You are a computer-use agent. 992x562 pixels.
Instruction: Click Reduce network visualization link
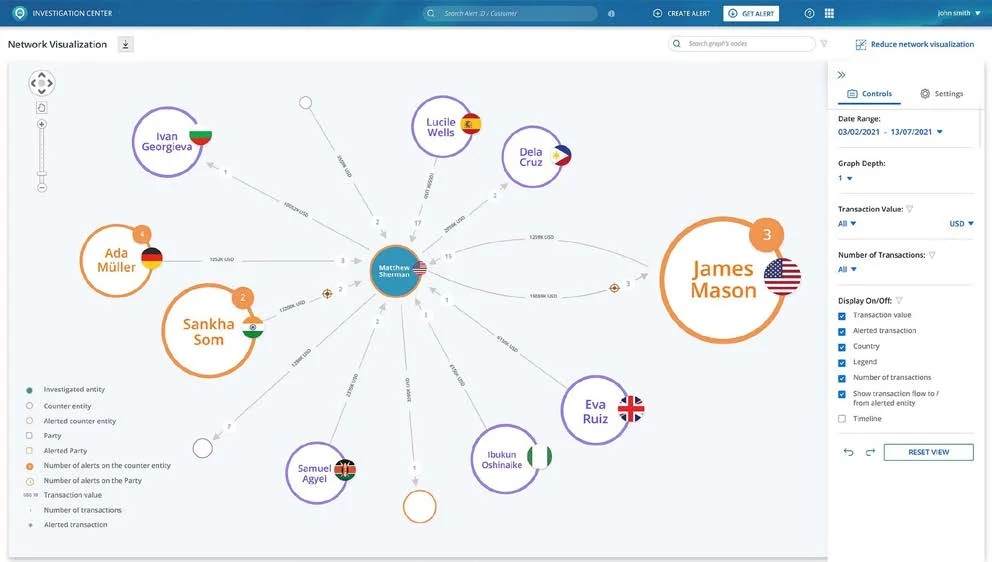point(915,44)
